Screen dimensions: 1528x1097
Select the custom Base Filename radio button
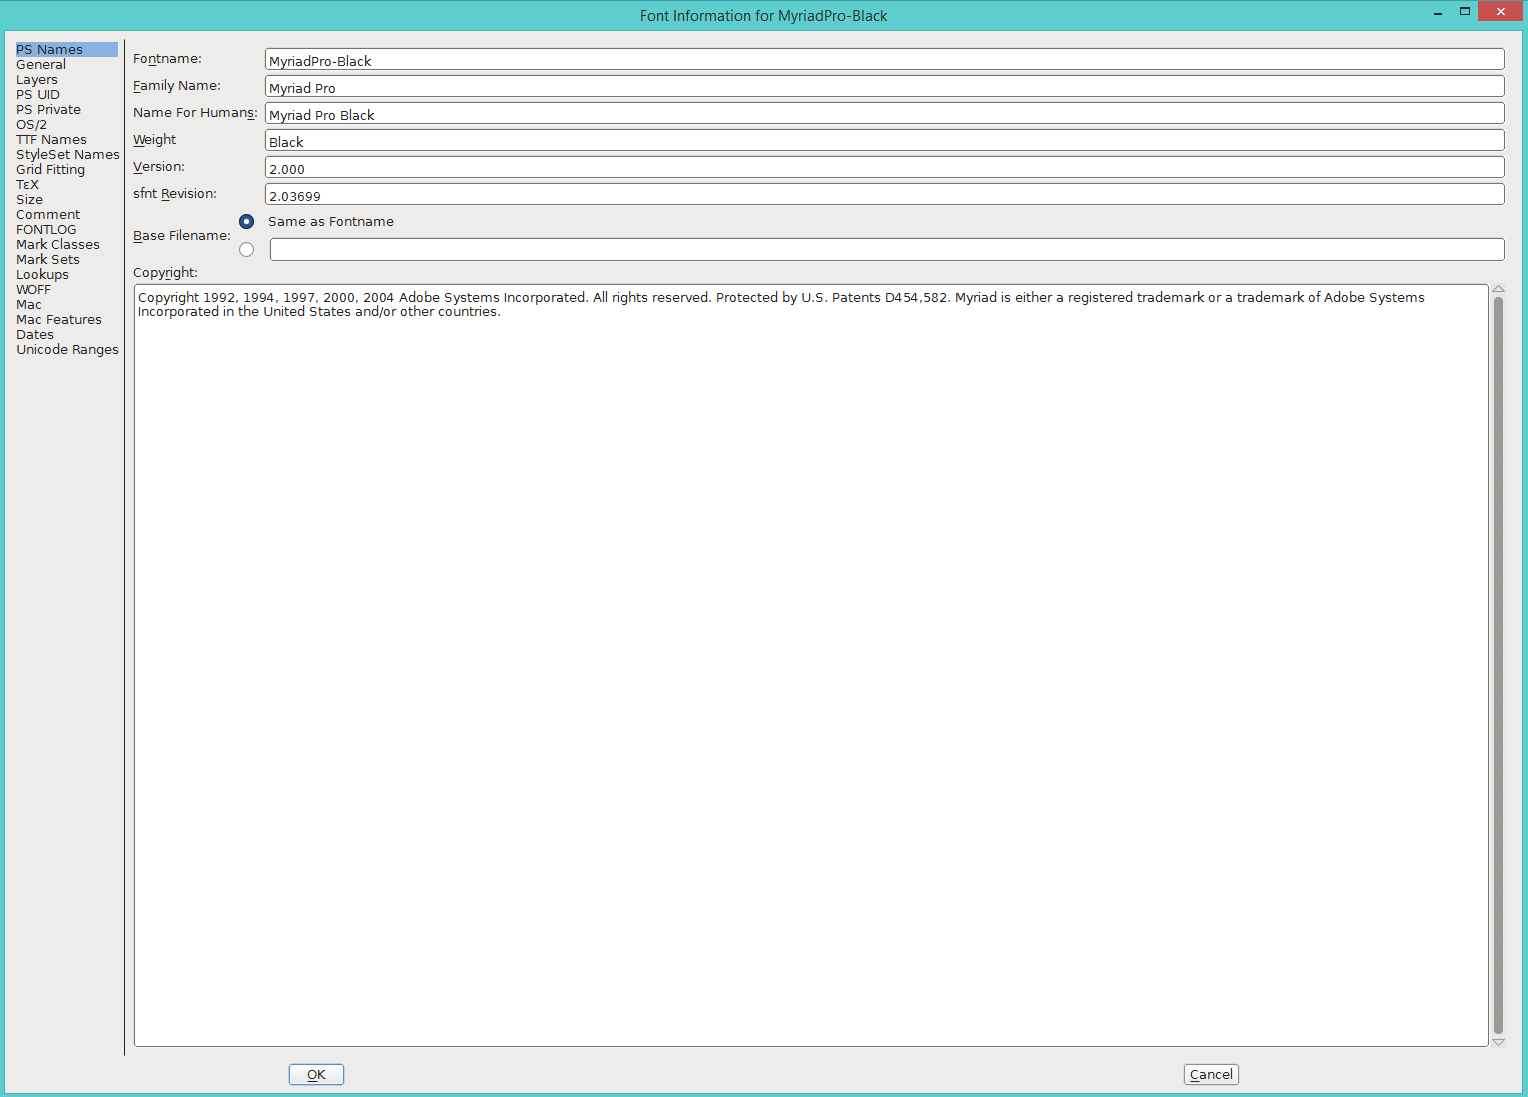click(247, 250)
